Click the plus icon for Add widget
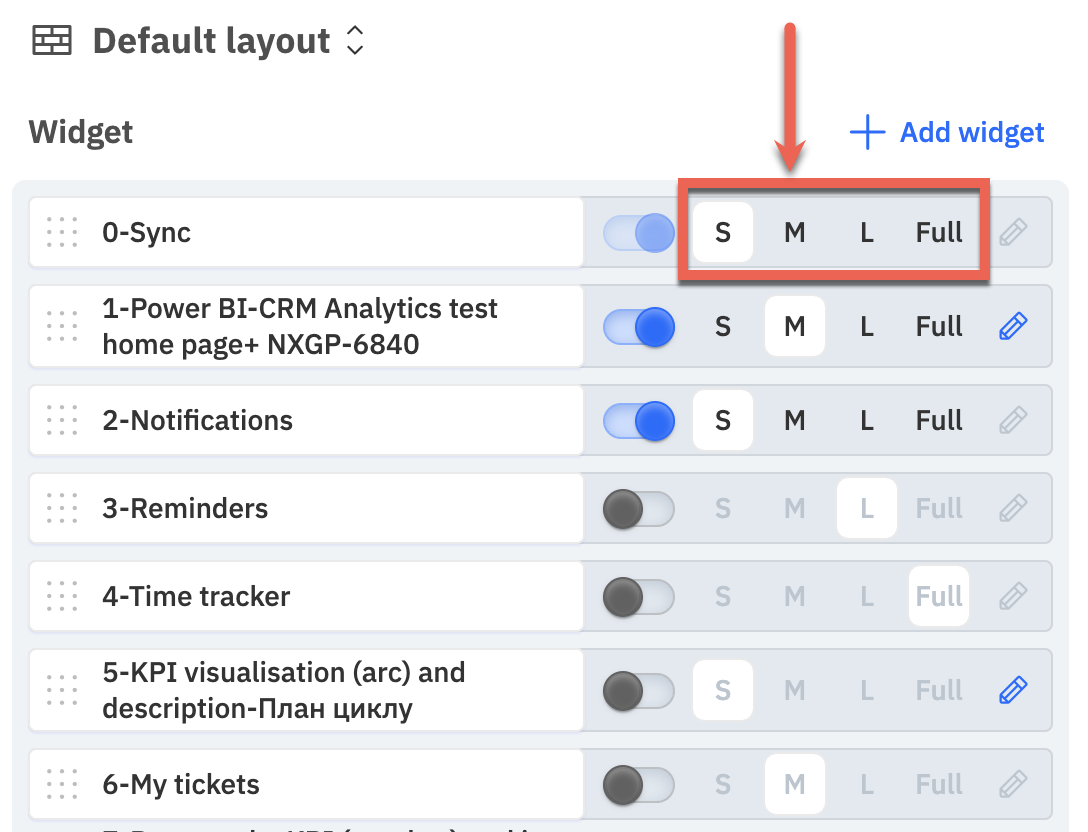 [867, 132]
